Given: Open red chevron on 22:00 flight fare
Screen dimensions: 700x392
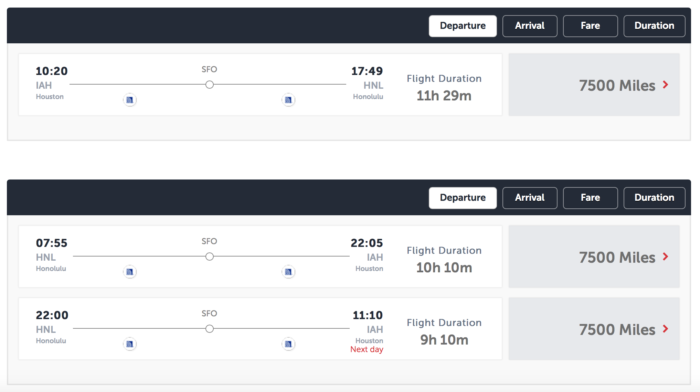Looking at the screenshot, I should (x=666, y=329).
